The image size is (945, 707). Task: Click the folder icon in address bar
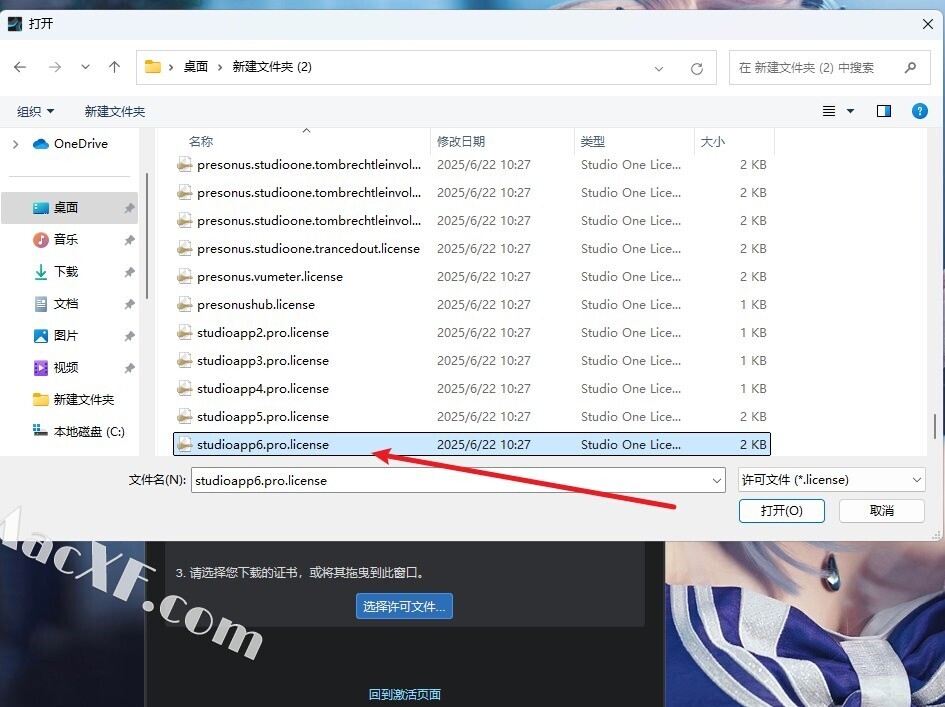[x=153, y=66]
